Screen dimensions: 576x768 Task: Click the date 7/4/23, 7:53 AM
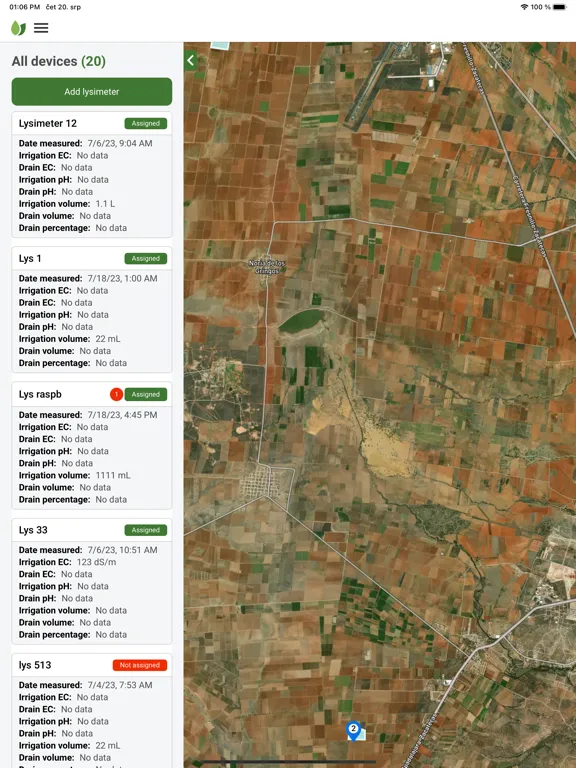point(120,685)
